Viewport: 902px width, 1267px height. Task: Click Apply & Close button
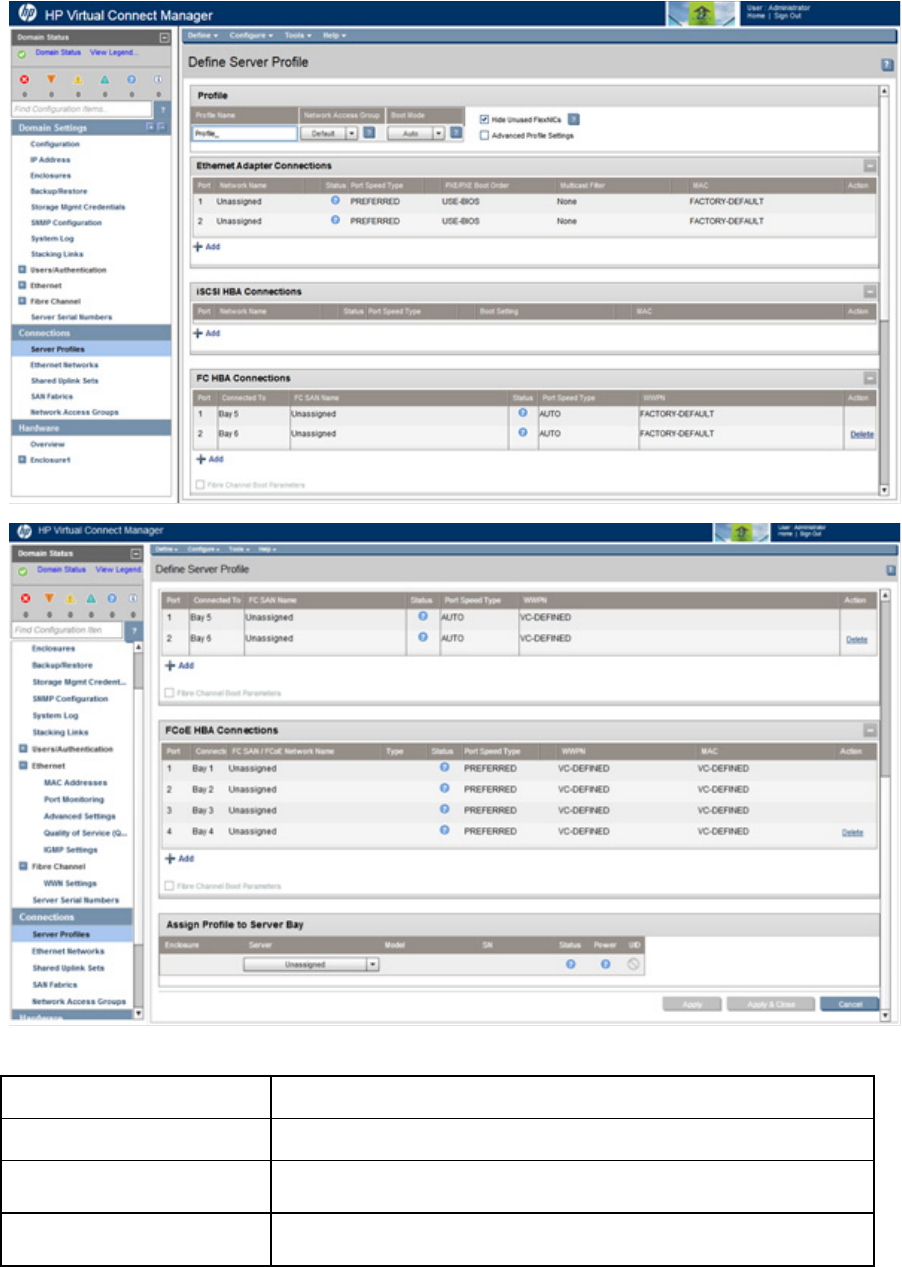click(770, 1004)
